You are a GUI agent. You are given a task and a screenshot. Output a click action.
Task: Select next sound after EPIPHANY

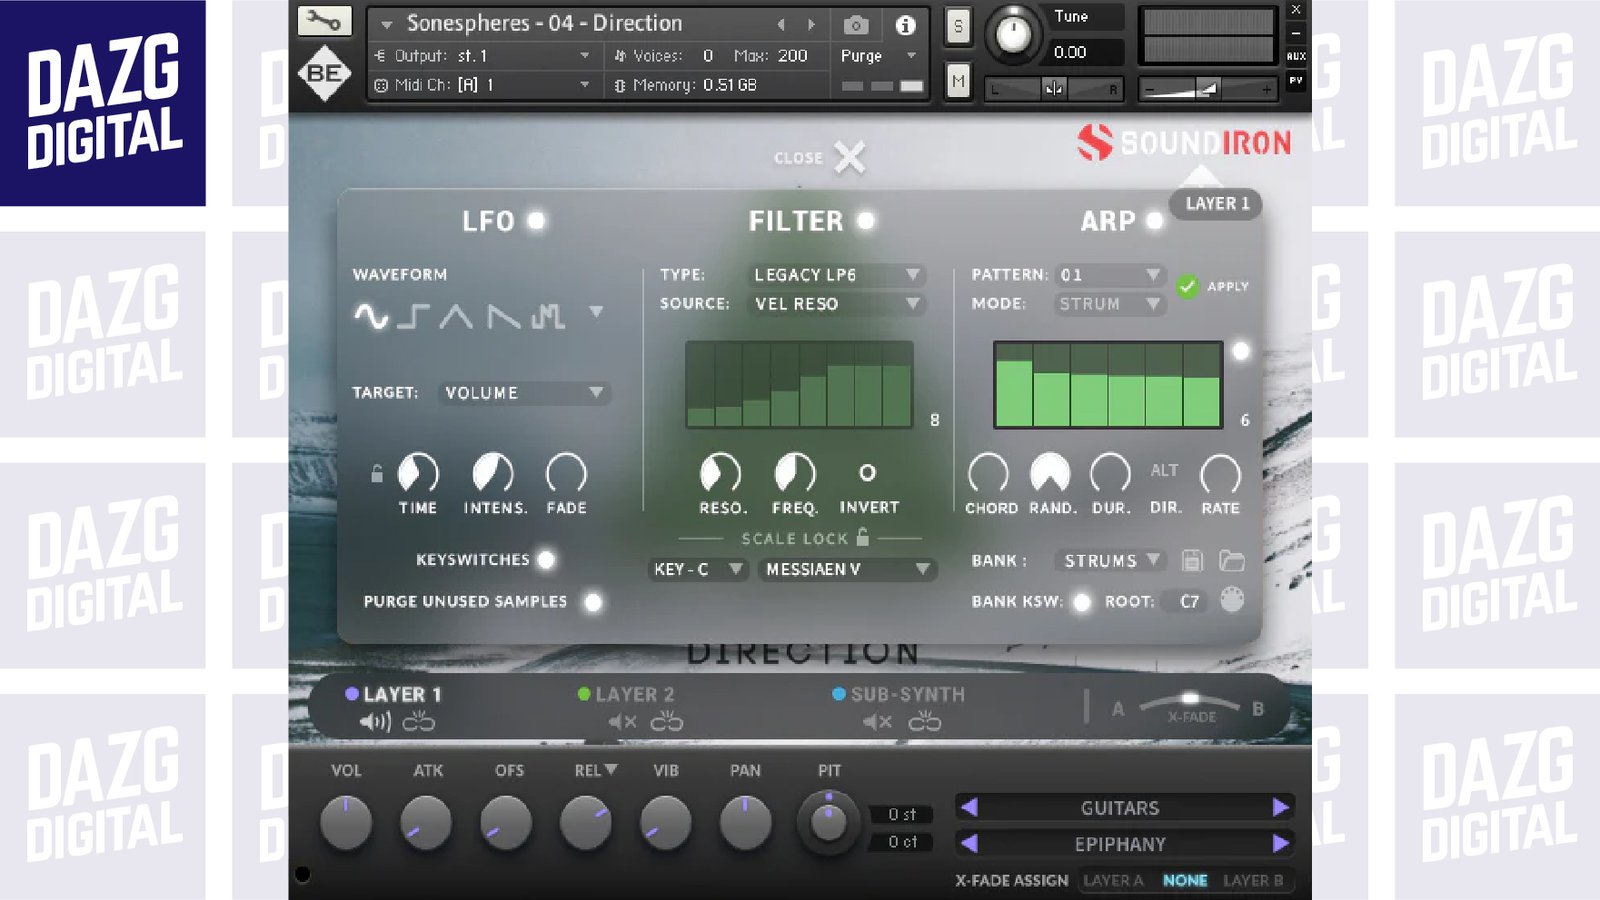coord(1281,843)
